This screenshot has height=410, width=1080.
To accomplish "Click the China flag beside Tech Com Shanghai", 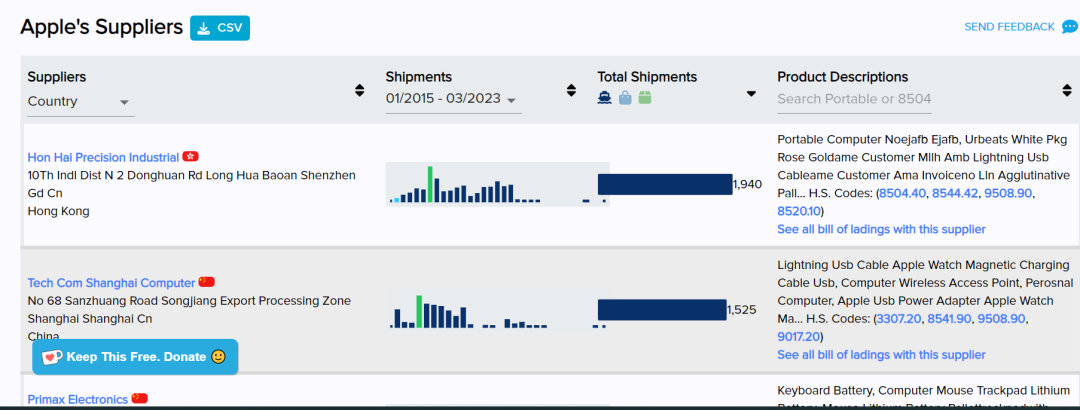I will pos(207,282).
